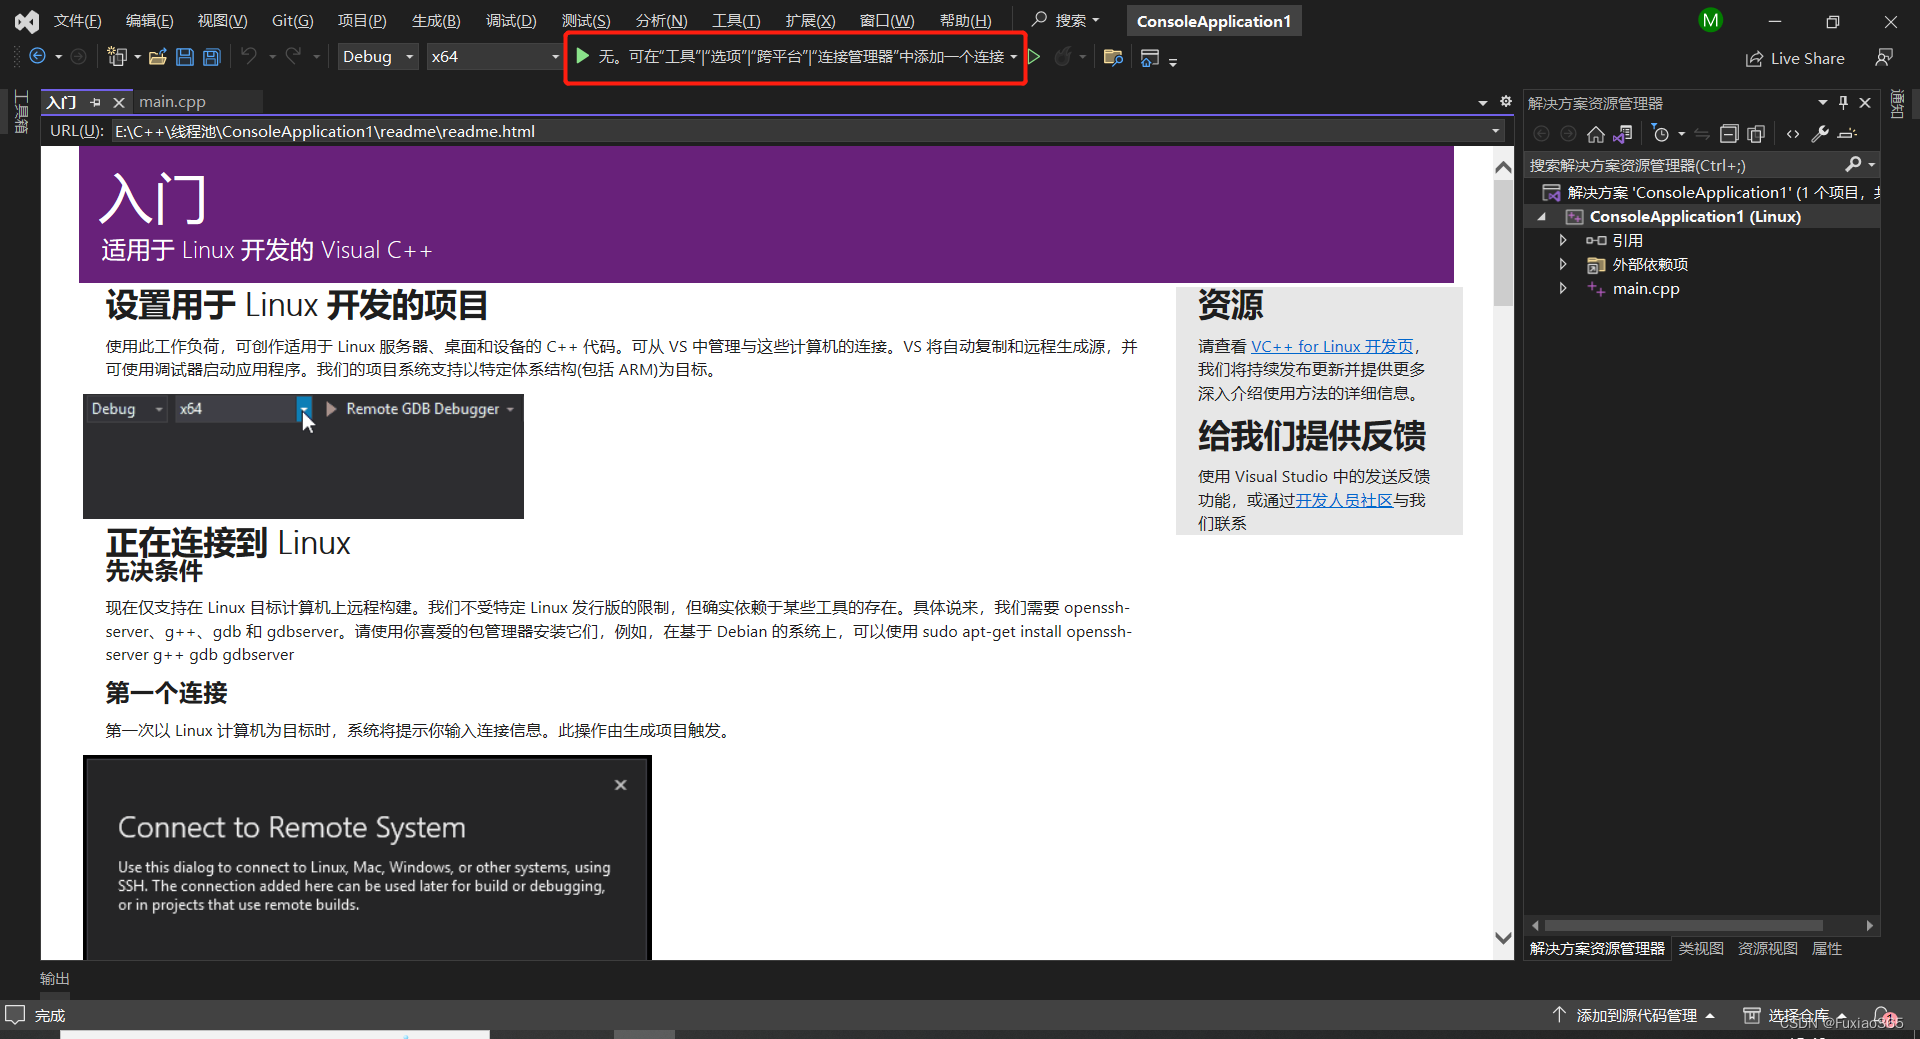This screenshot has width=1920, height=1039.
Task: Click the readme page scroll down arrow
Action: pyautogui.click(x=1503, y=938)
